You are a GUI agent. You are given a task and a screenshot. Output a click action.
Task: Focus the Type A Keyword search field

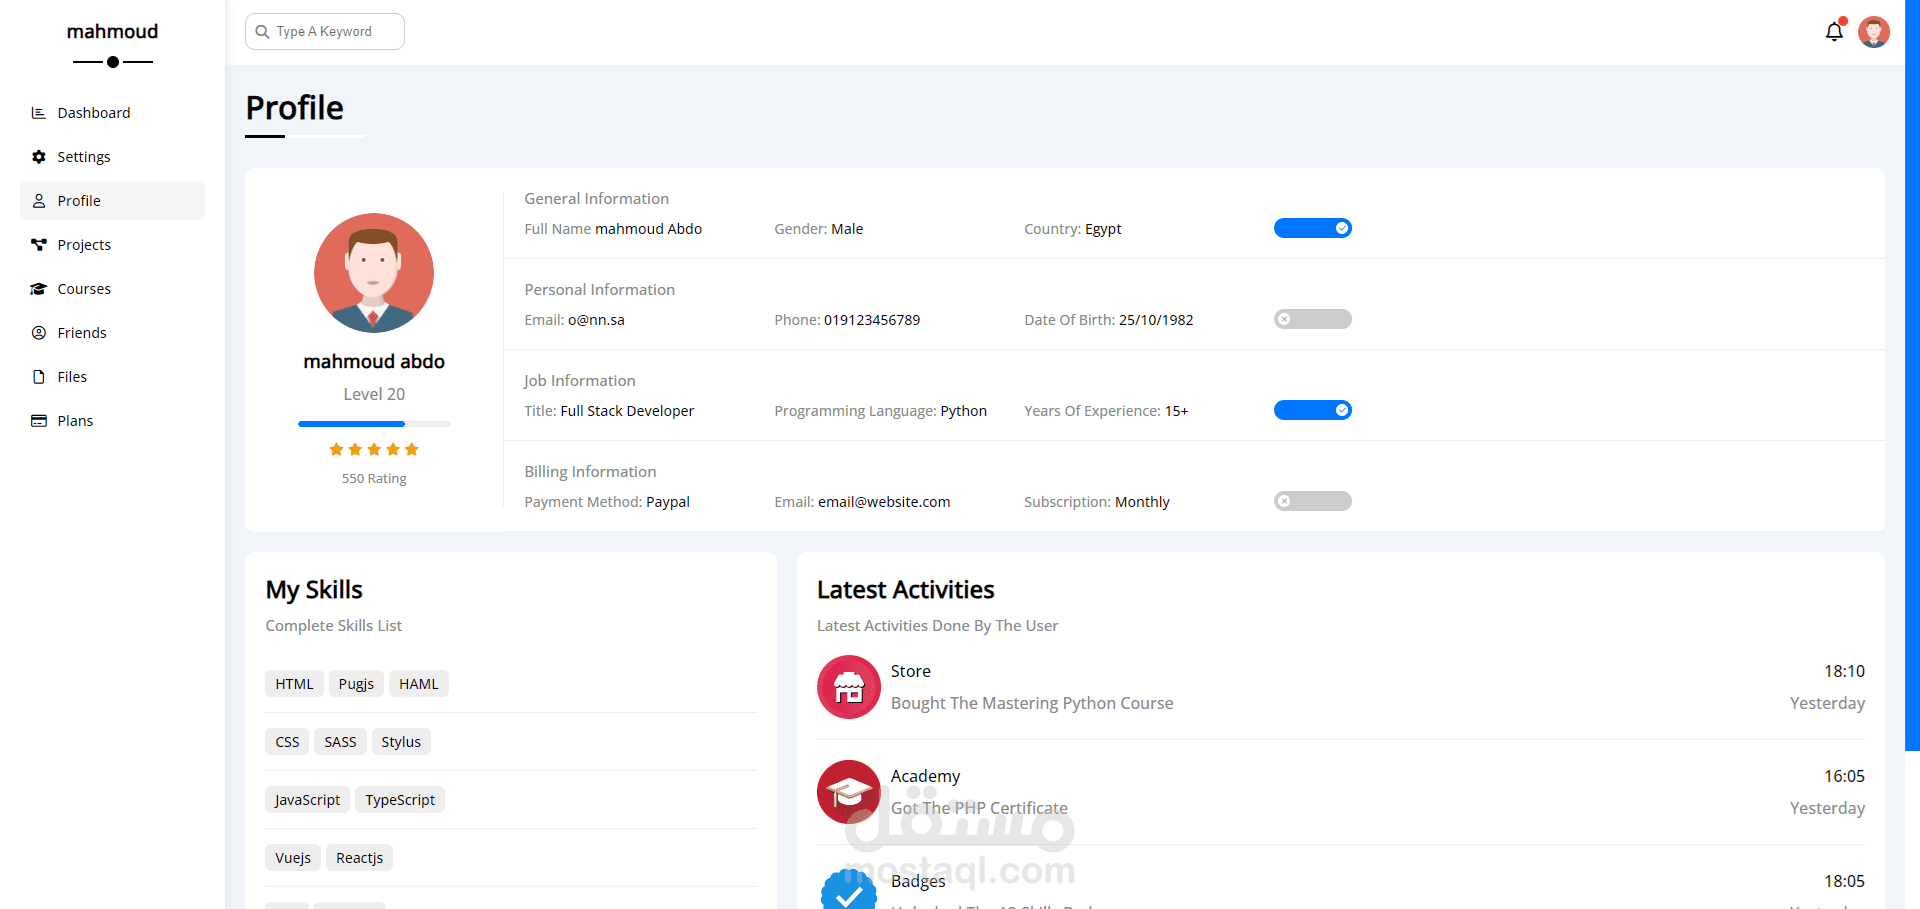[325, 32]
